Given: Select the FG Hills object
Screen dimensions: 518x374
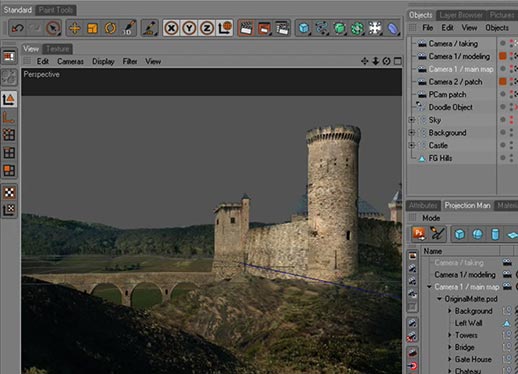Looking at the screenshot, I should [x=440, y=158].
